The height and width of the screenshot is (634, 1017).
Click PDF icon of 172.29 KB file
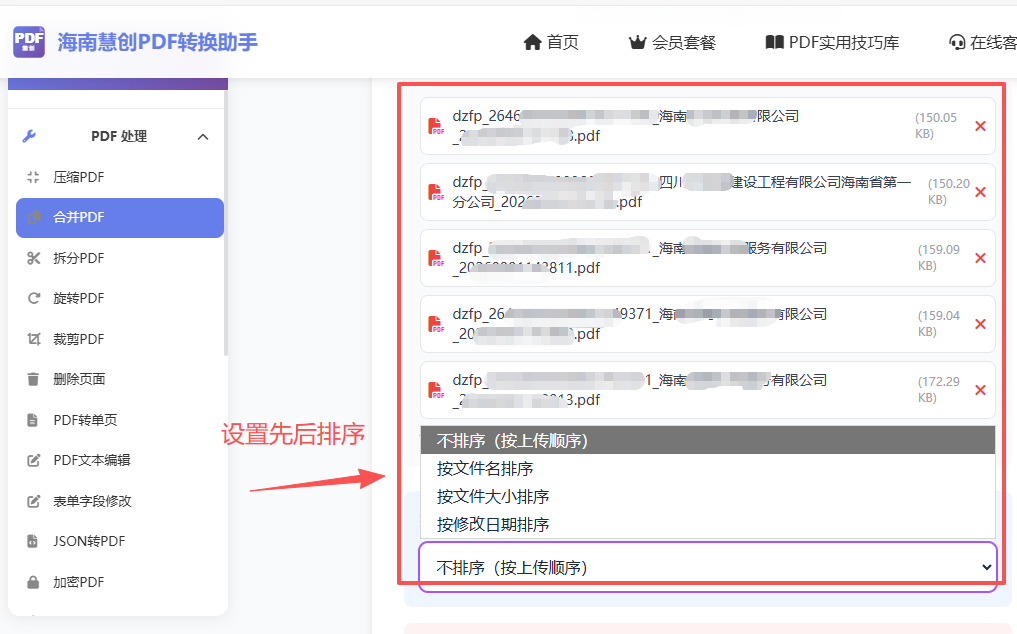(437, 390)
